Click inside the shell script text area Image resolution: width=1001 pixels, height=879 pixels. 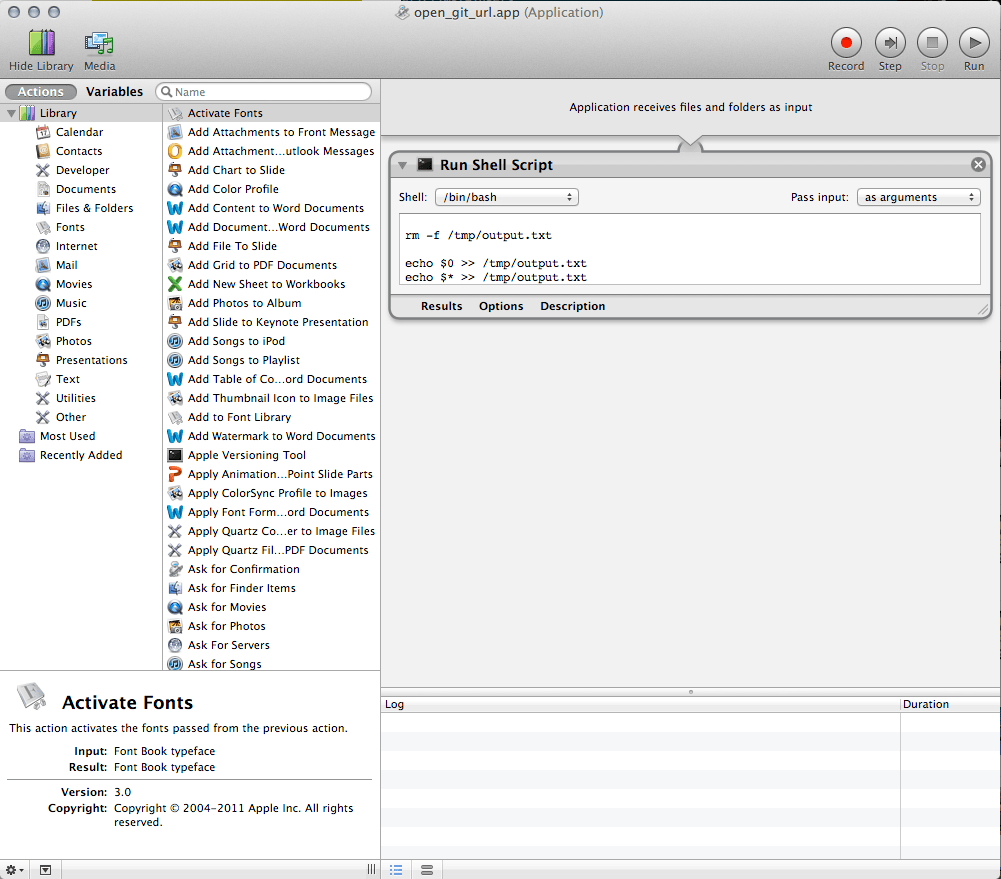coord(690,249)
